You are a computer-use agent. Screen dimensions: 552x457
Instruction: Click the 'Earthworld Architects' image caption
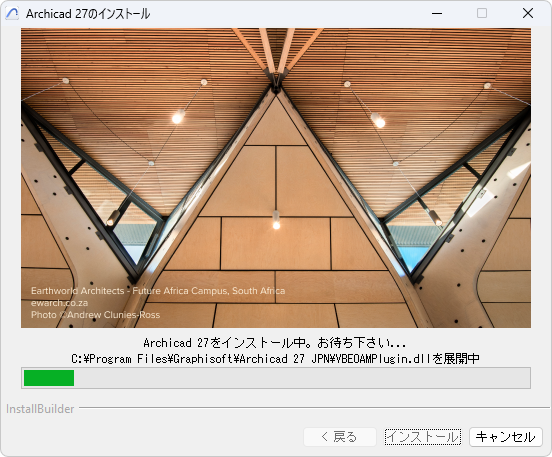[x=158, y=291]
